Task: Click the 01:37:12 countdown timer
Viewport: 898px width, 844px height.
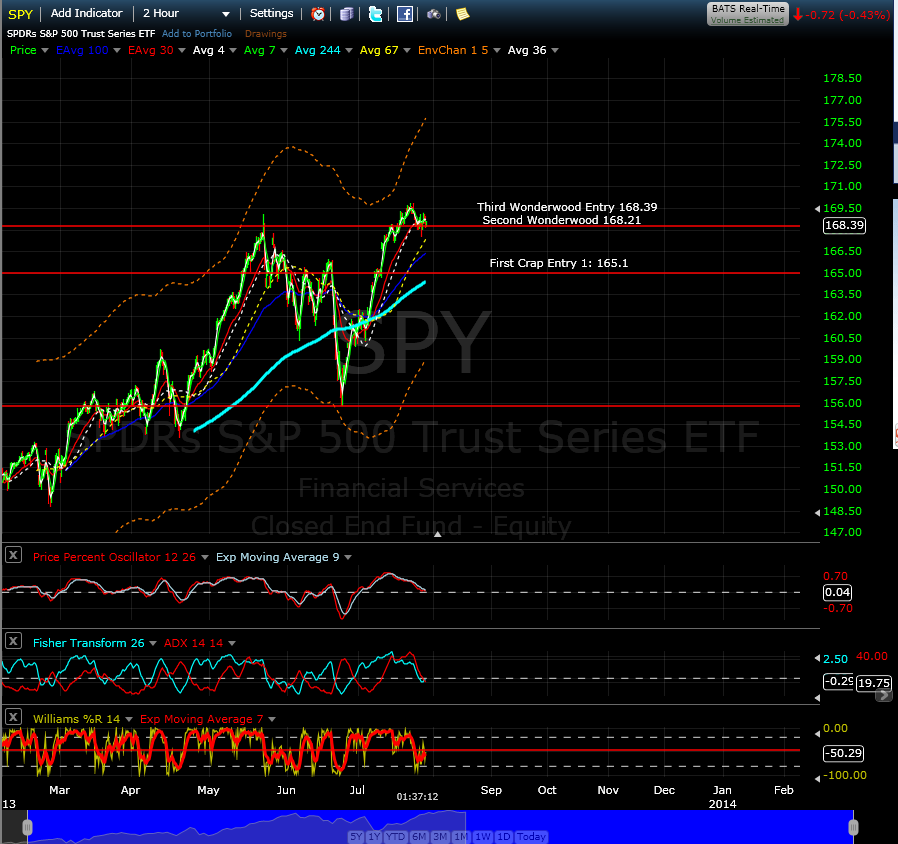Action: [418, 796]
